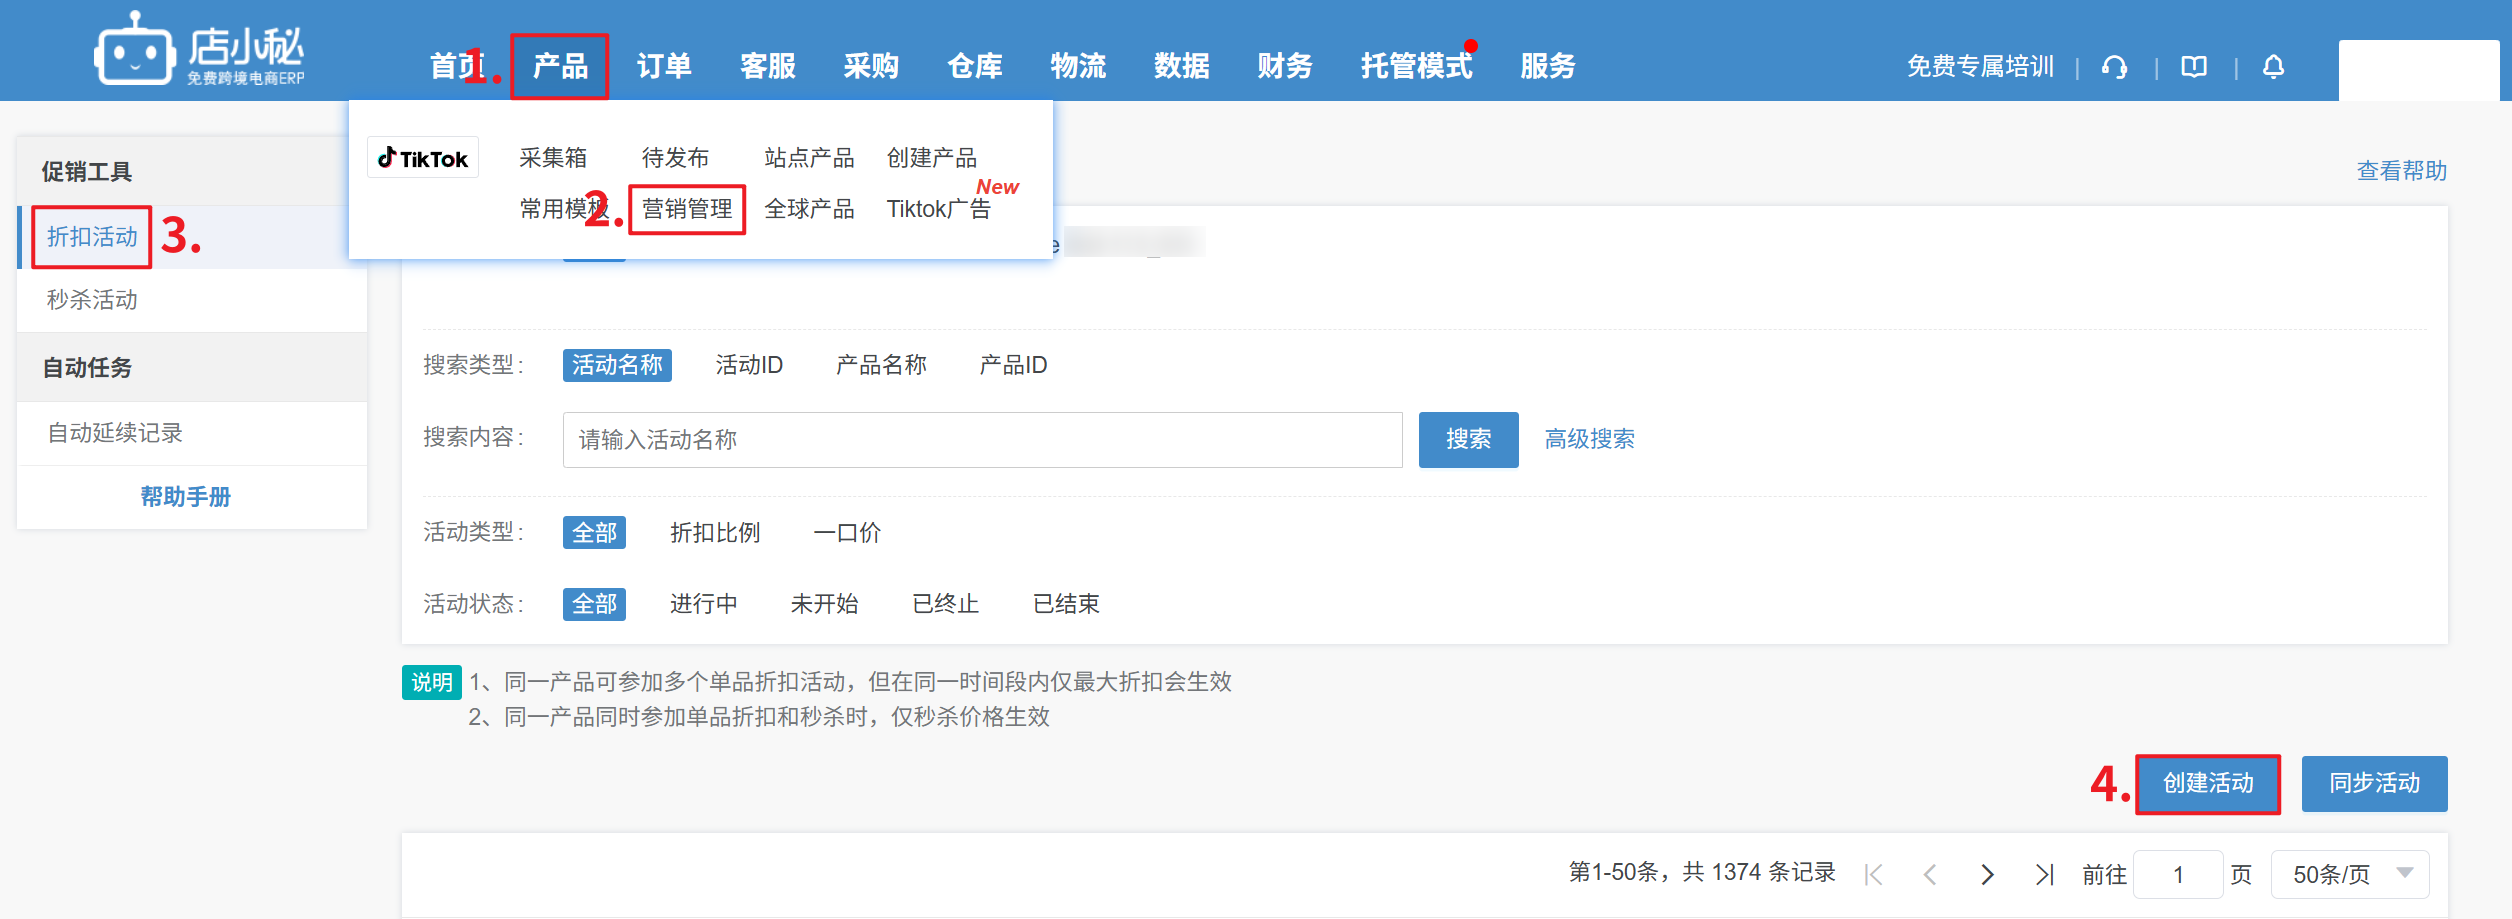Open the notification bell
This screenshot has width=2512, height=919.
2273,67
